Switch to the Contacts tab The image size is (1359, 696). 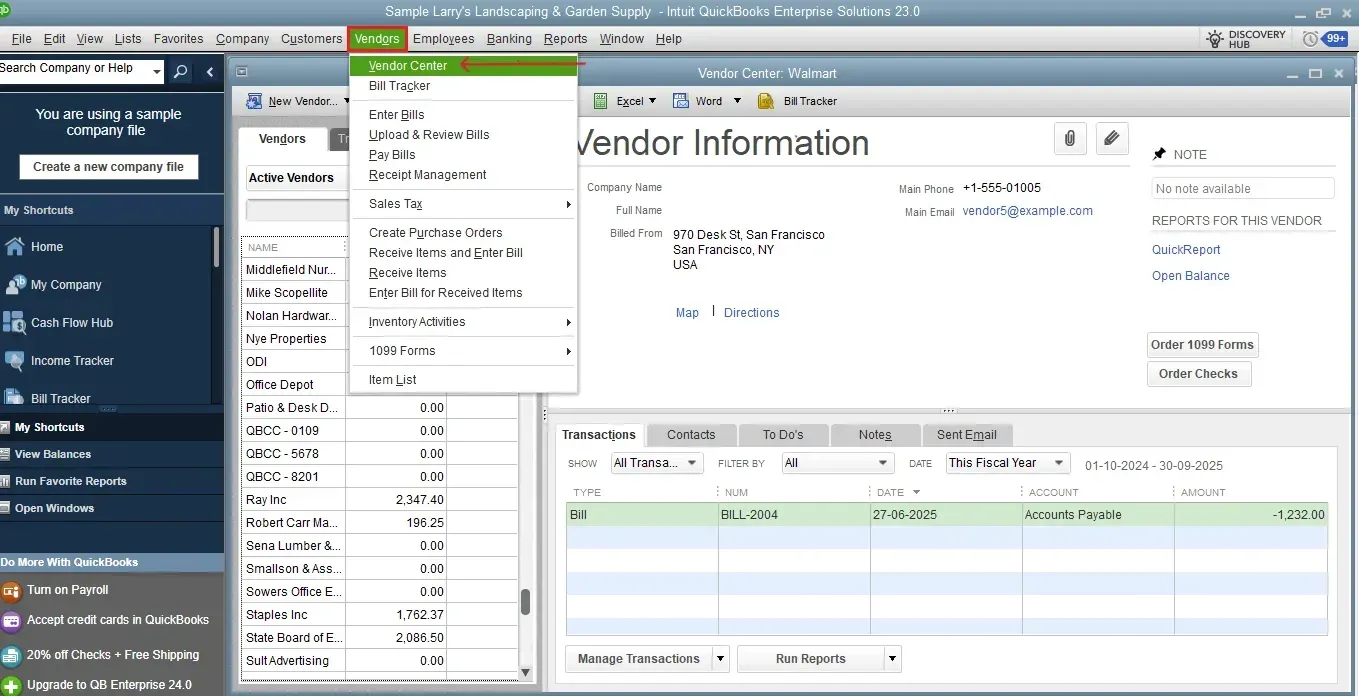pyautogui.click(x=690, y=435)
